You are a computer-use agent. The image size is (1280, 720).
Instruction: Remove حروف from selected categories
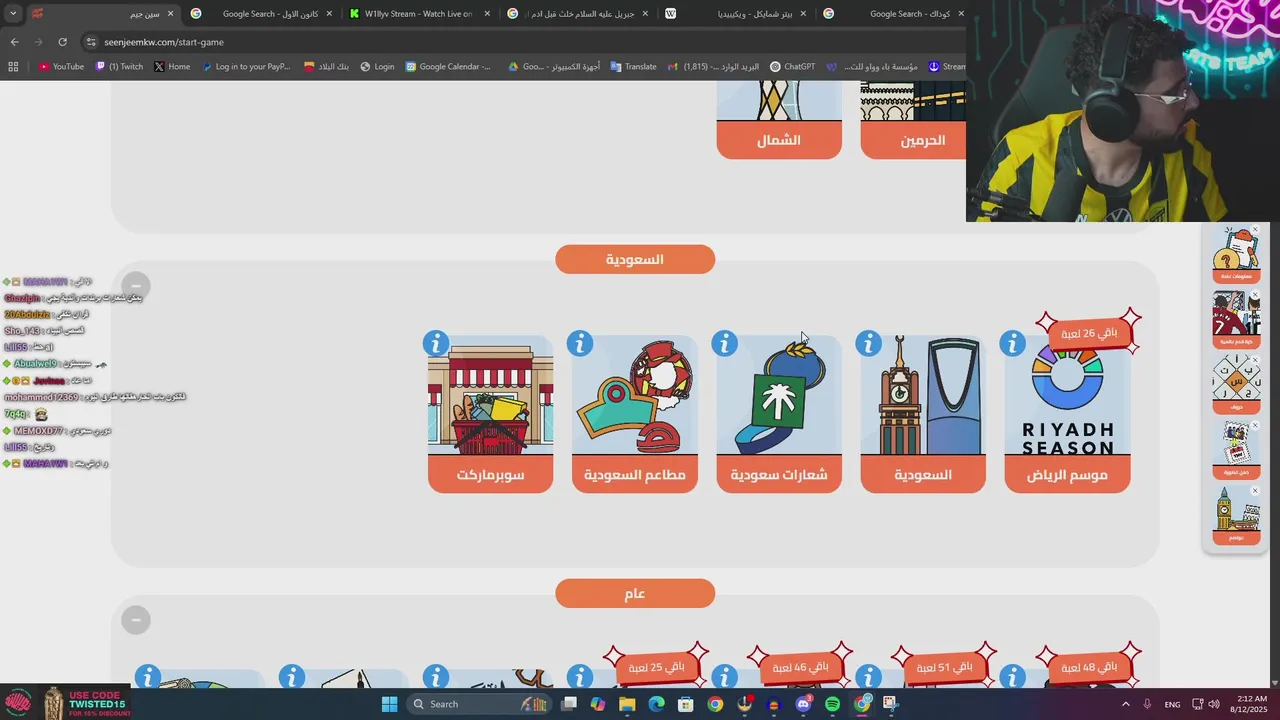[x=1256, y=360]
